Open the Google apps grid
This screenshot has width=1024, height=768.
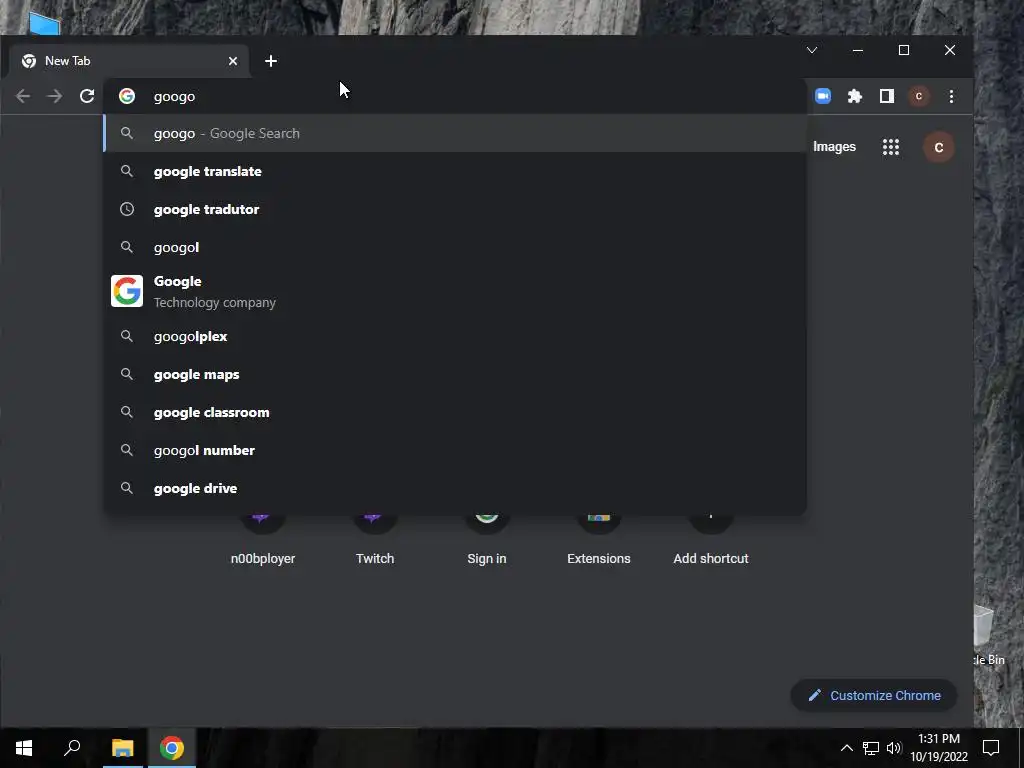click(891, 147)
